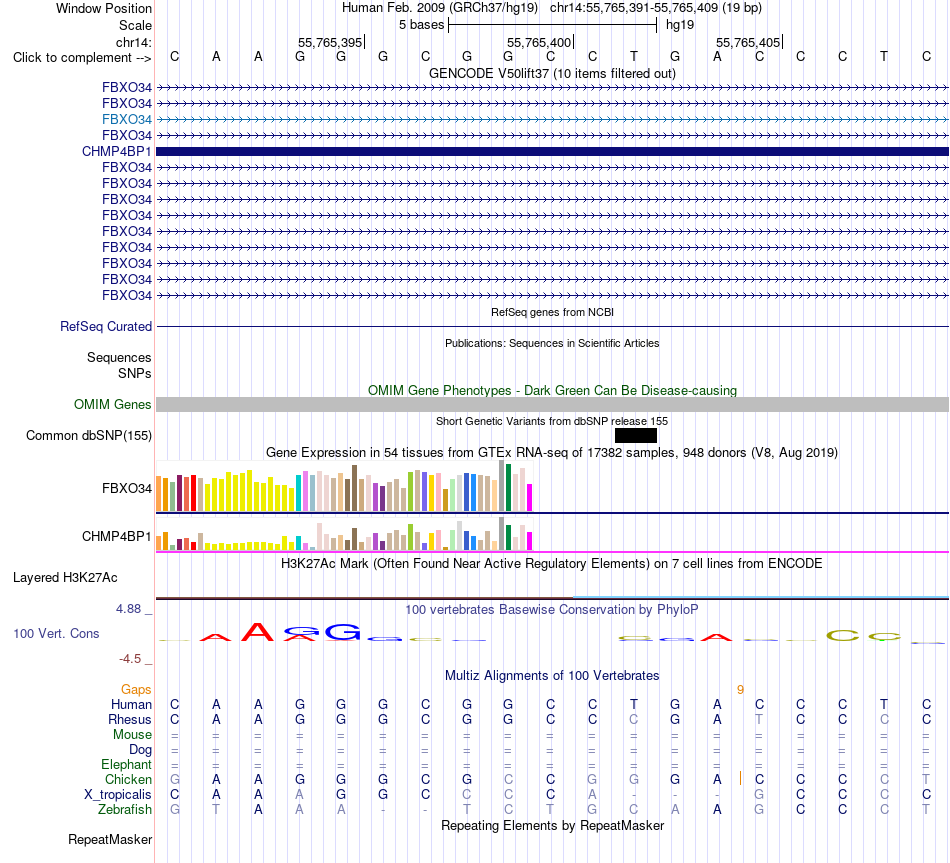Click the orange gap count 9

pyautogui.click(x=740, y=690)
